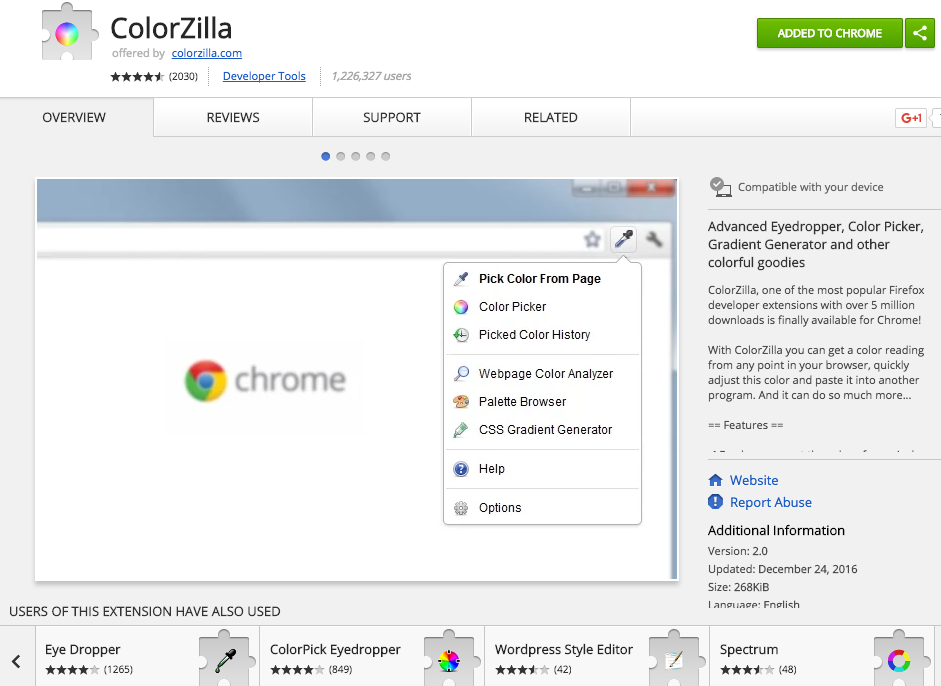This screenshot has height=686, width=941.
Task: Click the Picked Color History clock icon
Action: [461, 335]
